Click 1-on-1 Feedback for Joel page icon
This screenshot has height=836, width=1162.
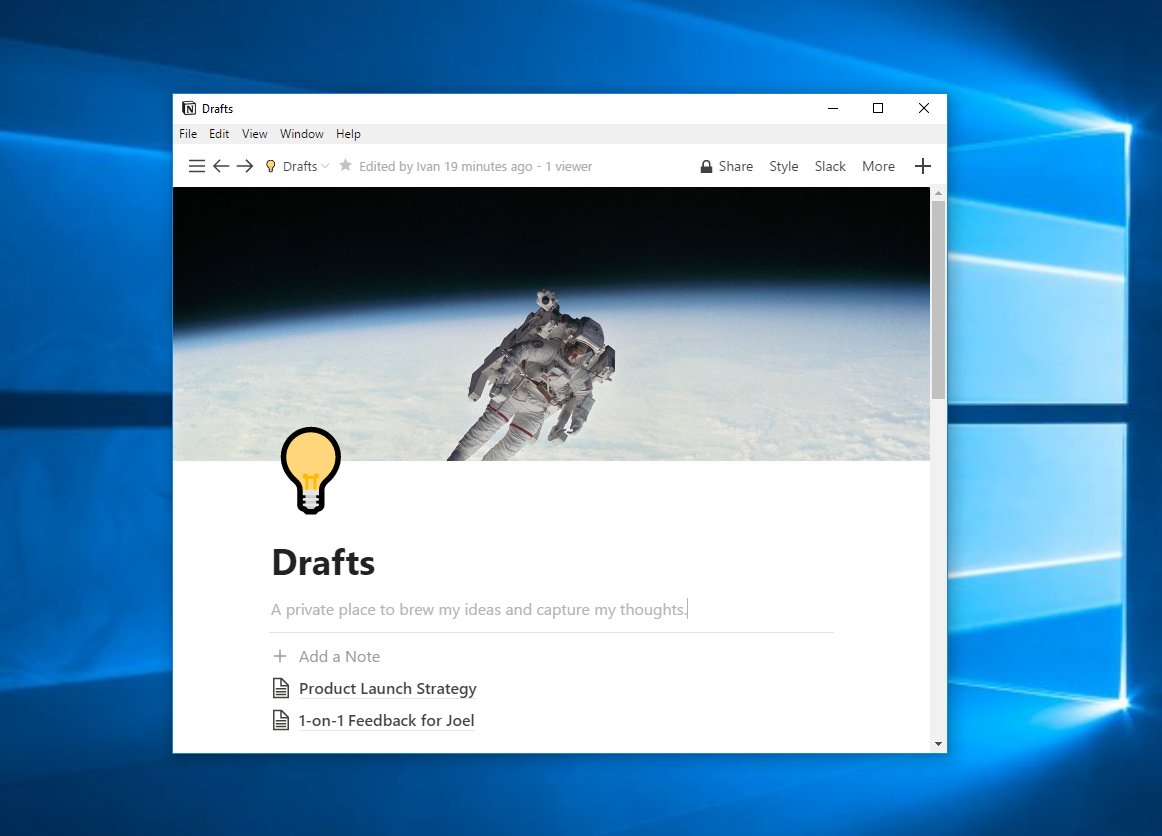click(281, 720)
